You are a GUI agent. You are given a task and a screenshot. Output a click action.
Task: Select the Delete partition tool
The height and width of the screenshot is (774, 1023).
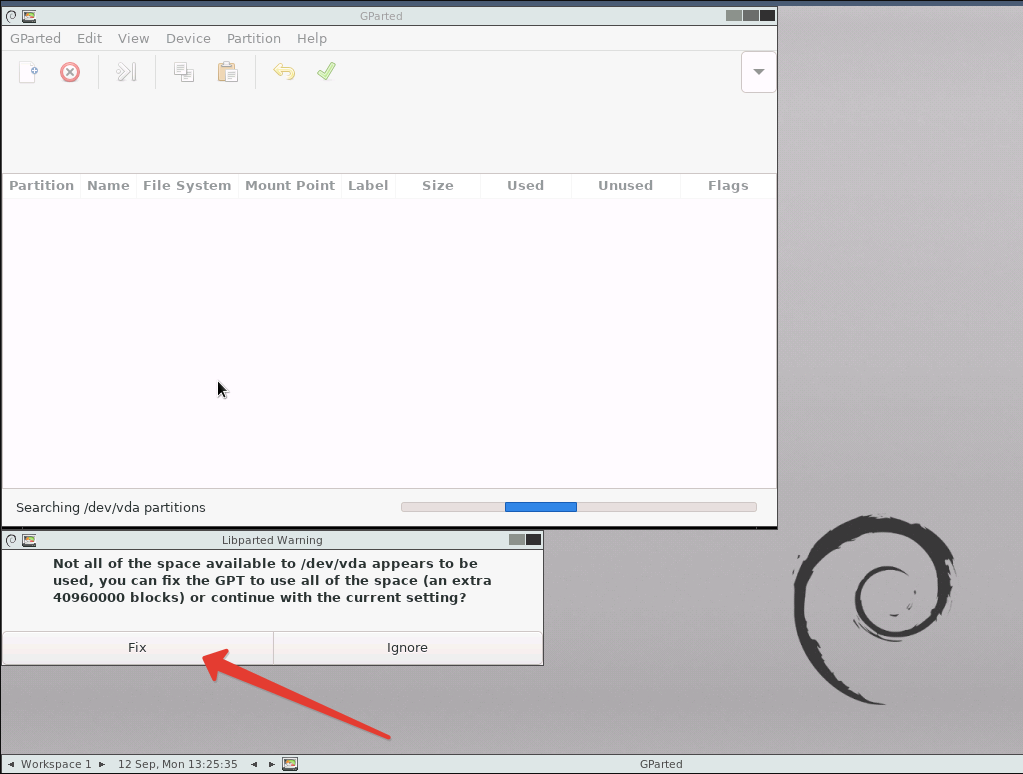pyautogui.click(x=69, y=71)
